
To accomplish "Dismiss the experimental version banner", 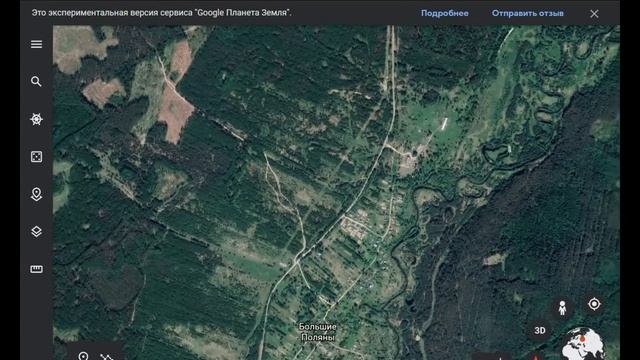I will (594, 13).
